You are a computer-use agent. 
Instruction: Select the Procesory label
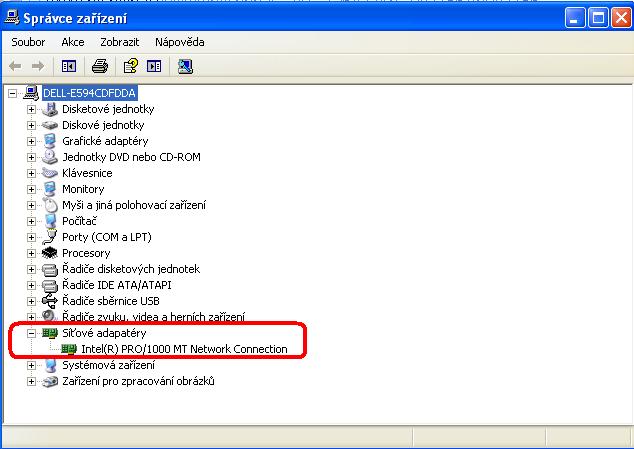[x=86, y=253]
